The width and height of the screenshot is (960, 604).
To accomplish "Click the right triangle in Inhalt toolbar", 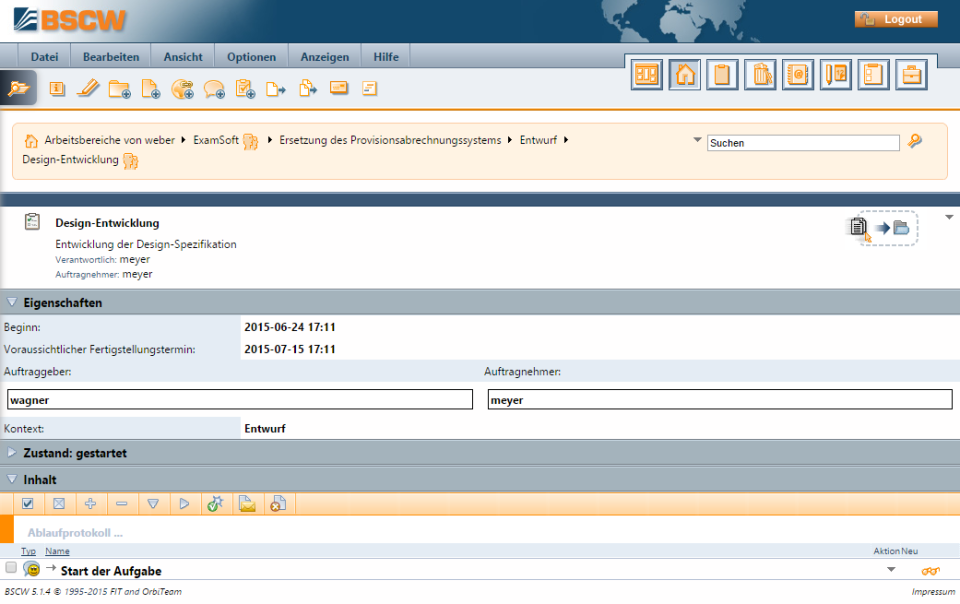I will (184, 504).
